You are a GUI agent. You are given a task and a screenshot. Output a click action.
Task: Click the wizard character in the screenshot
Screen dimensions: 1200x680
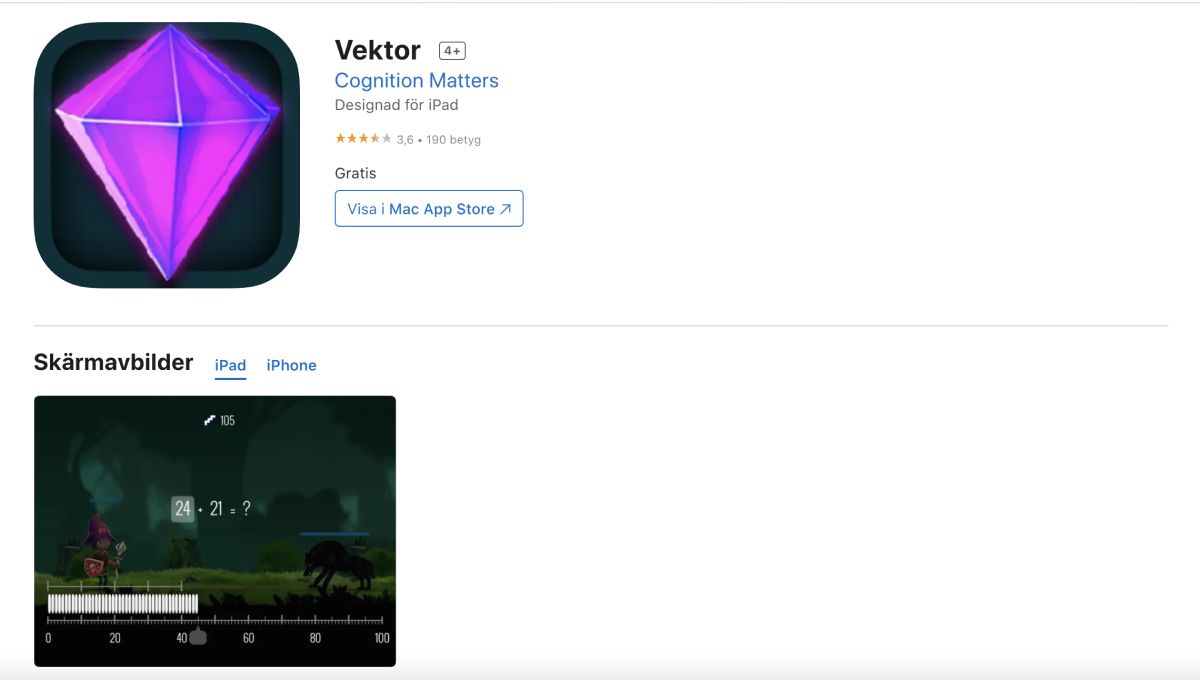pos(103,550)
